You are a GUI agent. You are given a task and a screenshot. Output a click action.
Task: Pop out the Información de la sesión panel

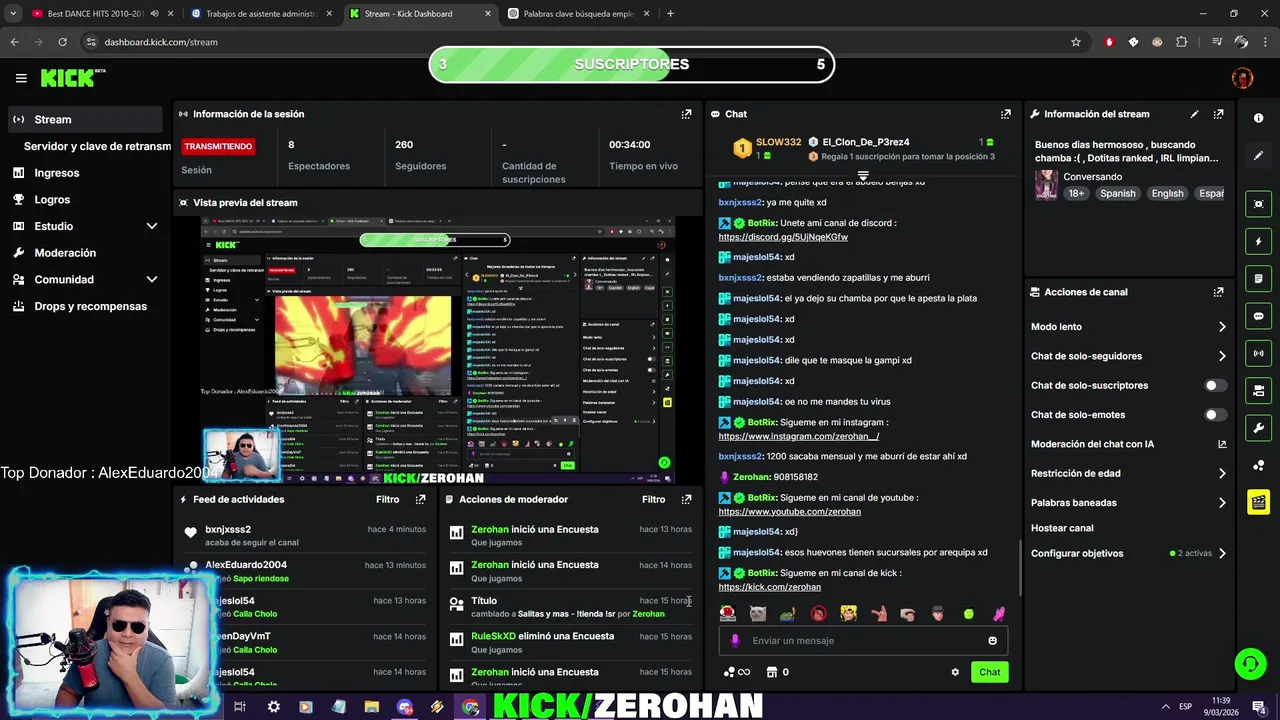[x=686, y=114]
